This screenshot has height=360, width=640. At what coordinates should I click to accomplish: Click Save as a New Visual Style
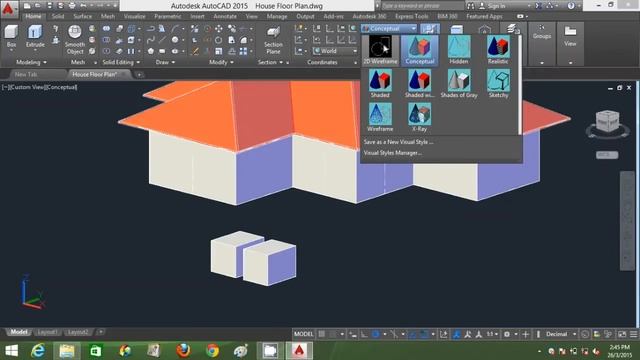pos(398,142)
